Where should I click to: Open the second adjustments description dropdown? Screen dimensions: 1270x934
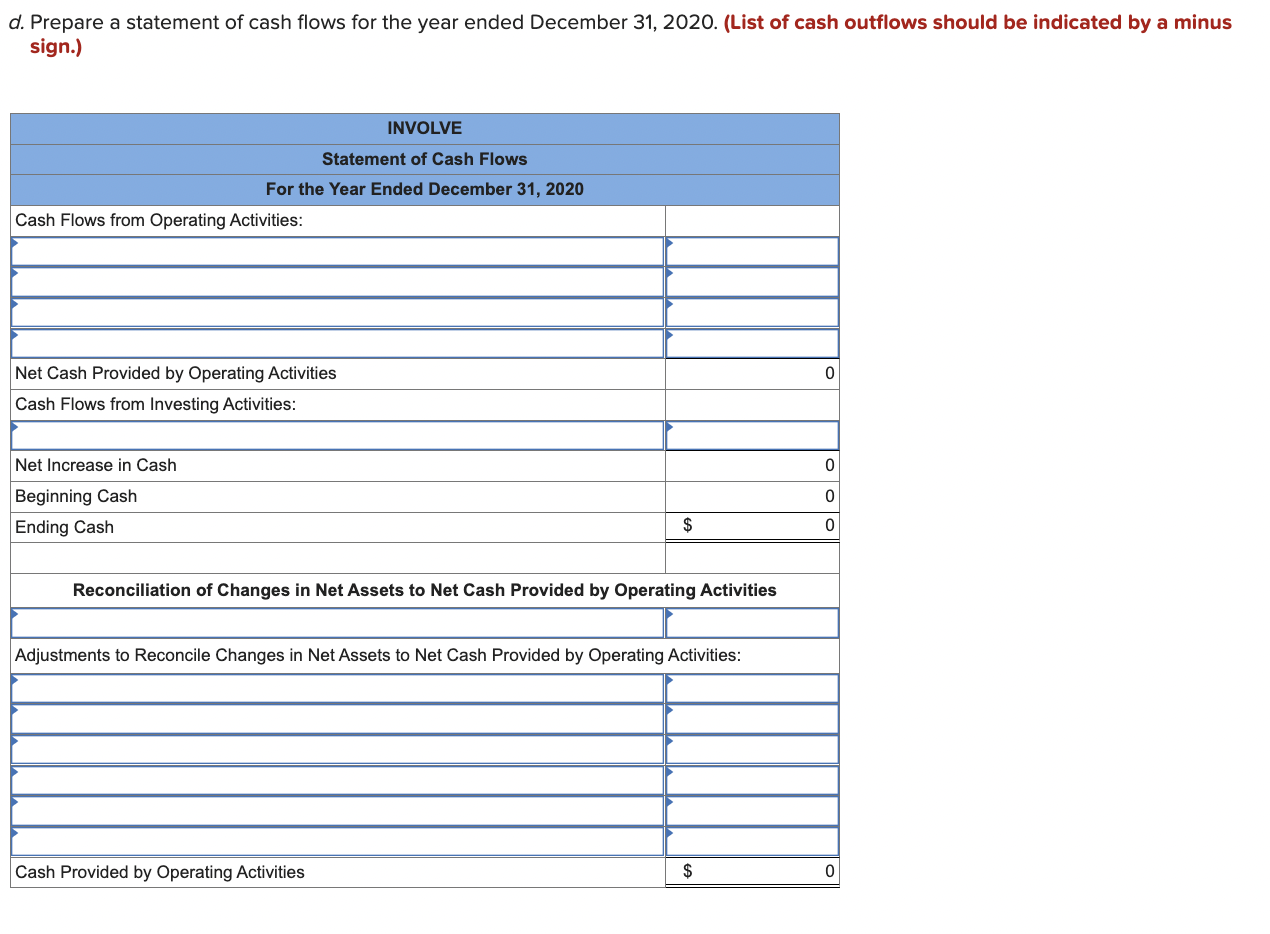(x=336, y=718)
